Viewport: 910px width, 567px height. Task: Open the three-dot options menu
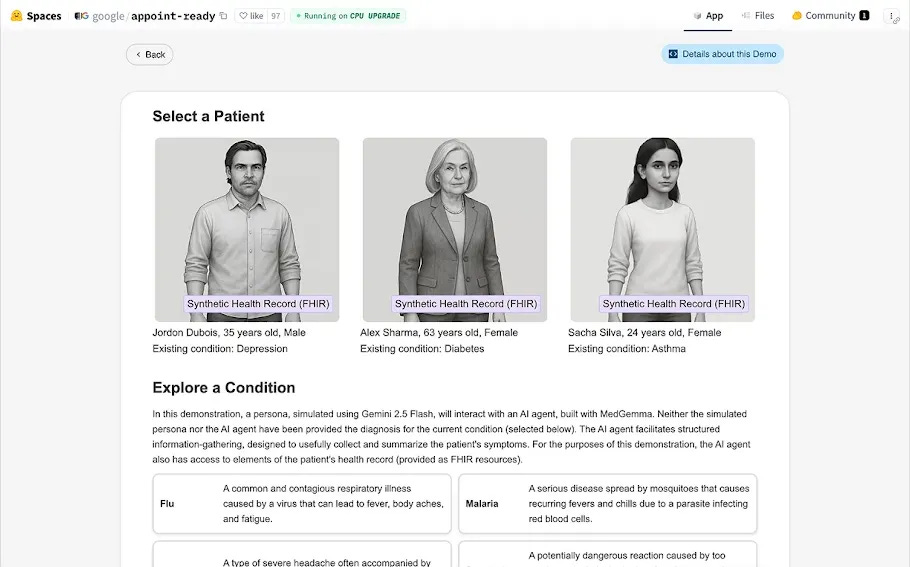891,16
